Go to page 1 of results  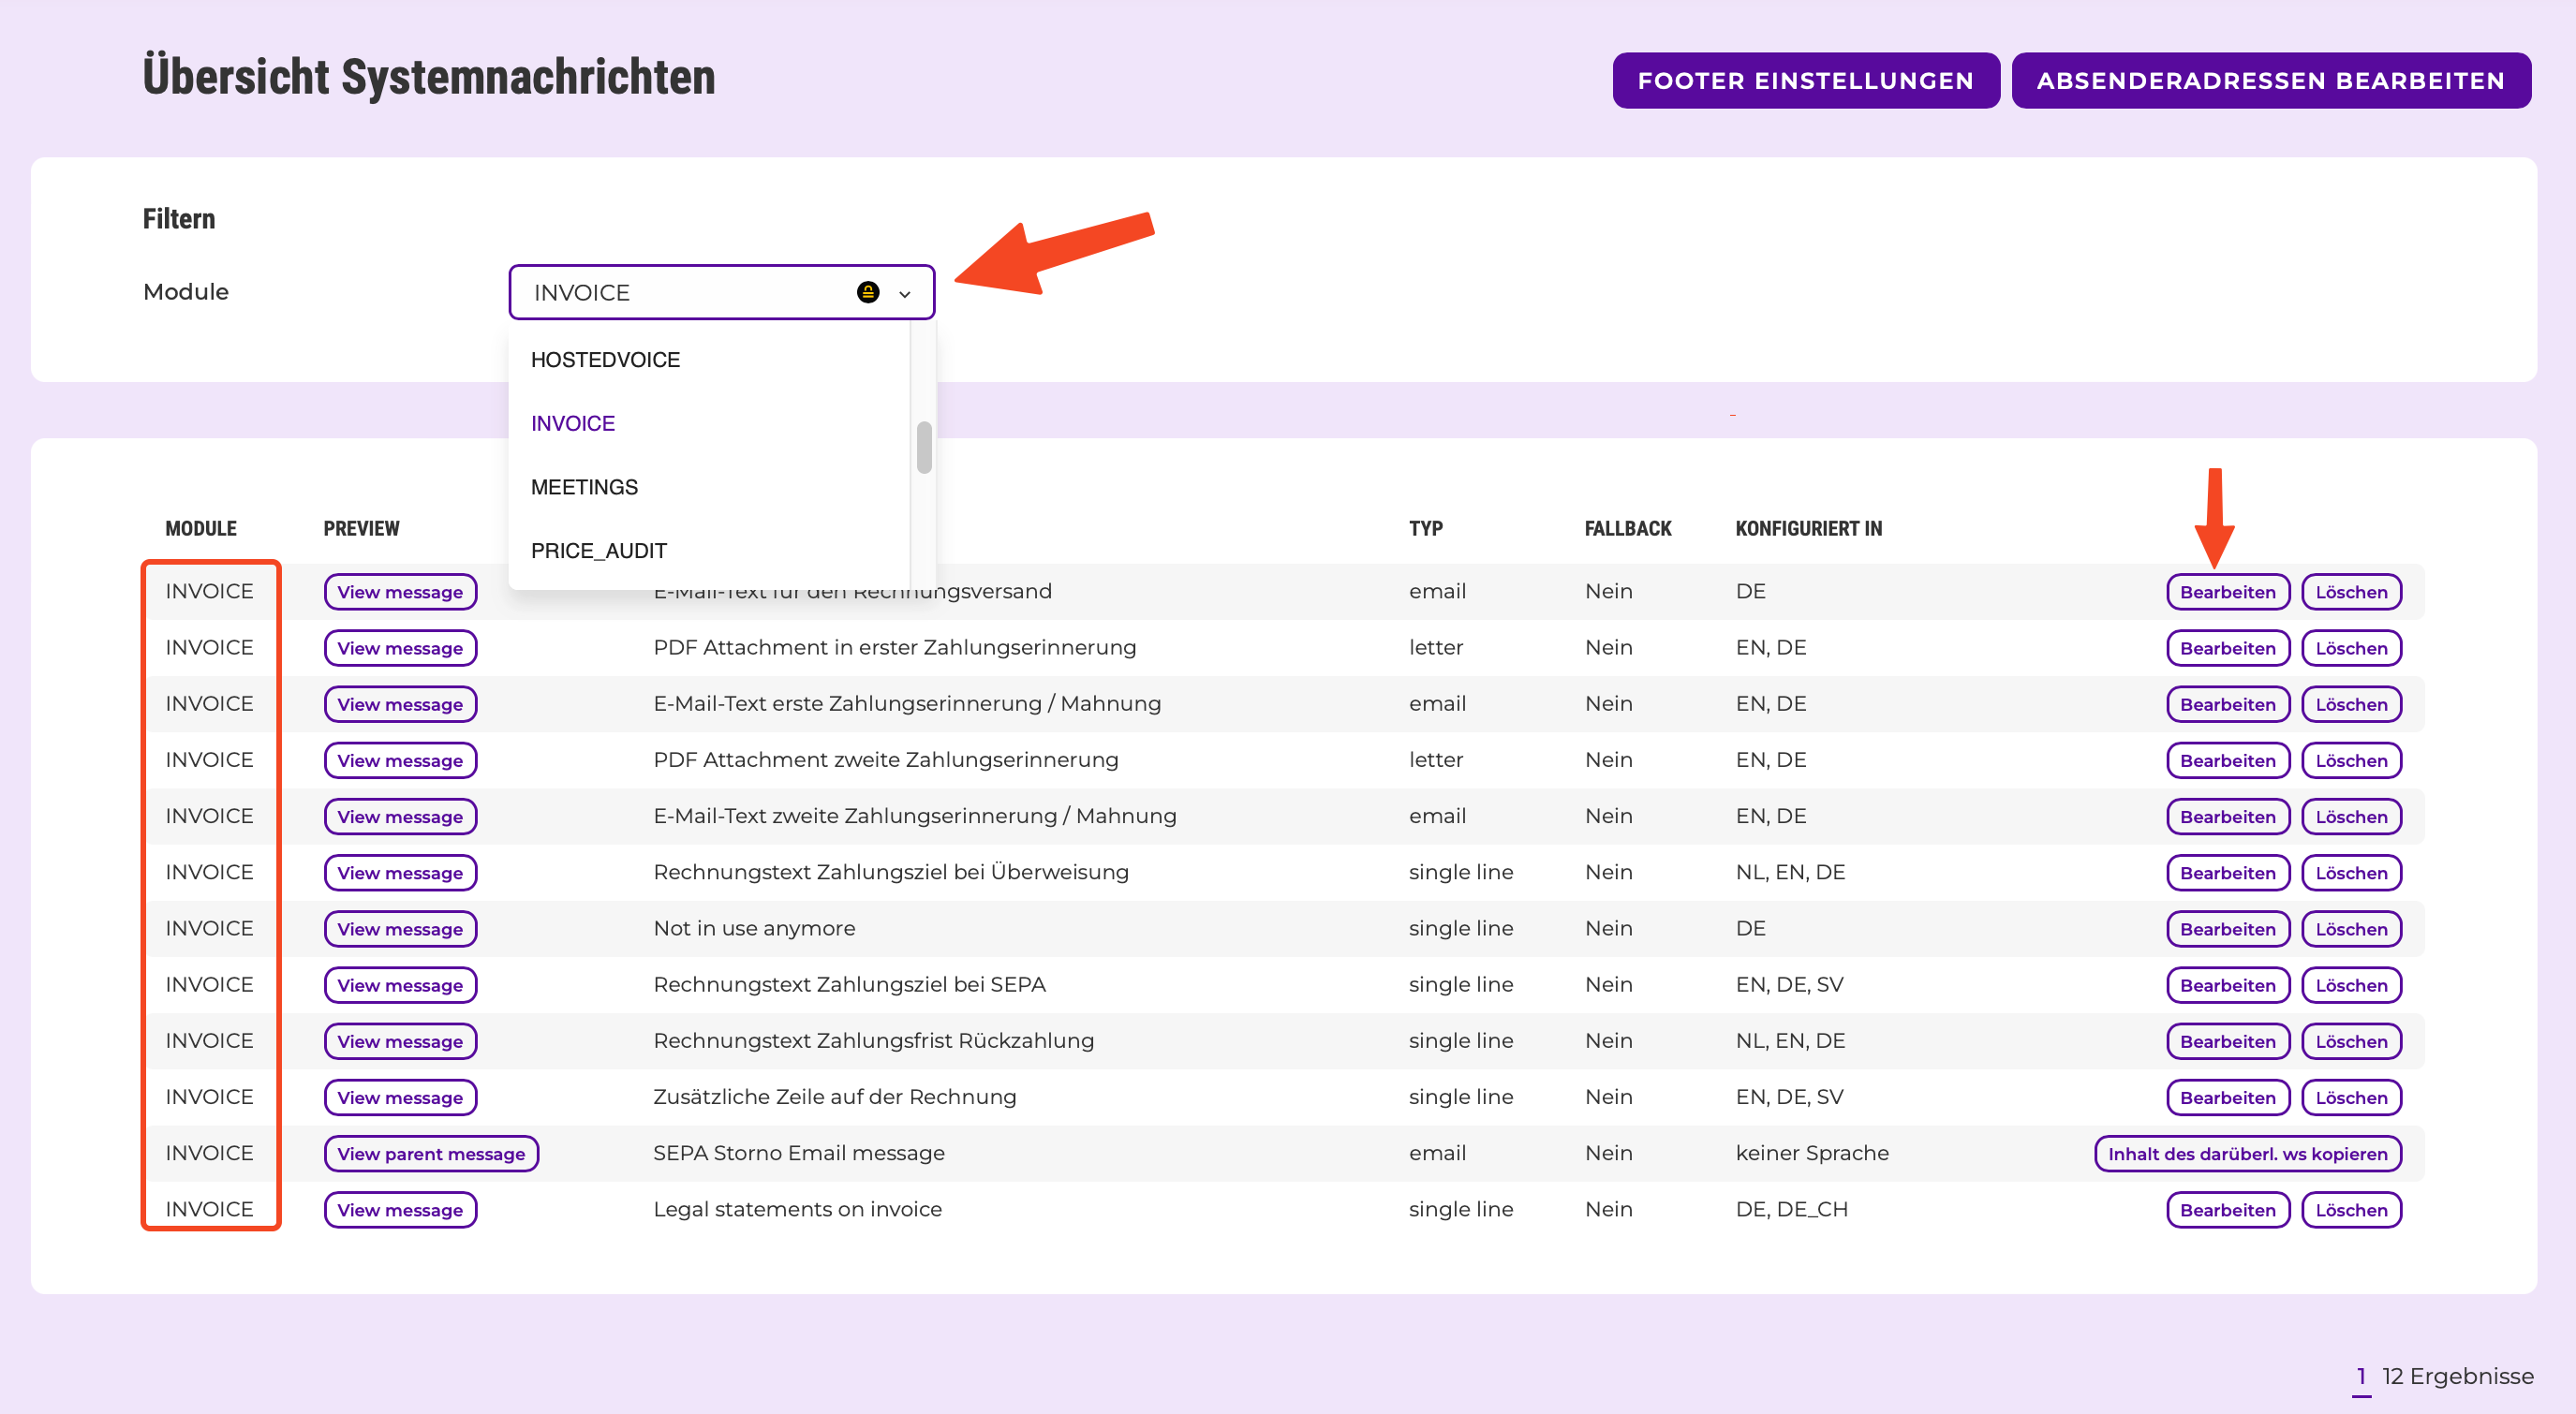coord(2361,1376)
